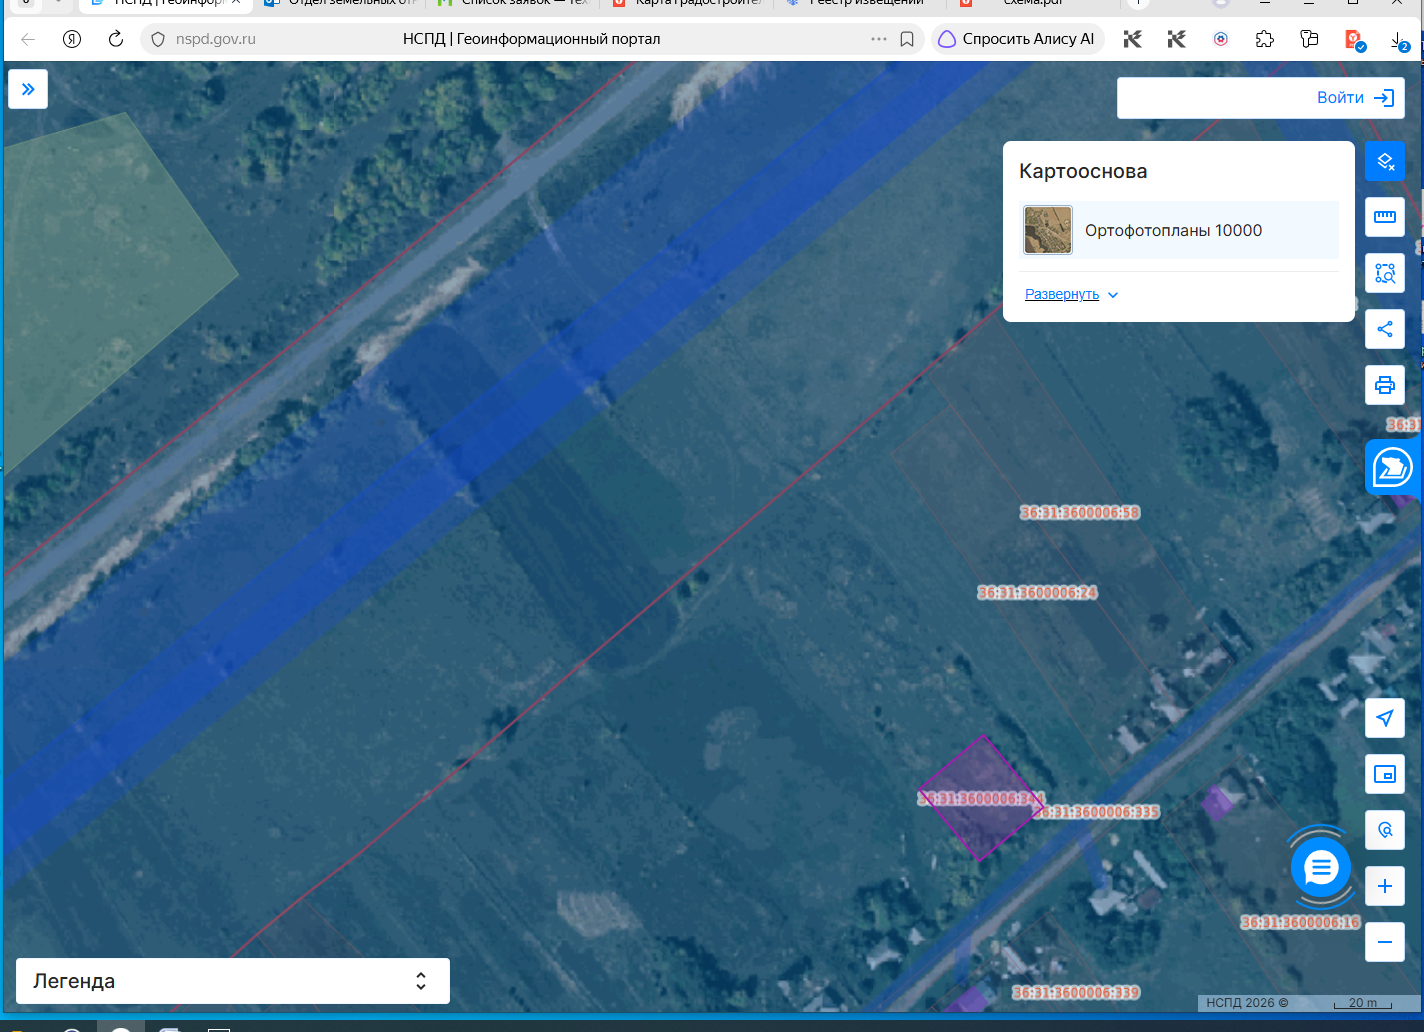Click parcel label 36:31:3600006:339
Screen dimensions: 1424x1032
click(x=1076, y=993)
